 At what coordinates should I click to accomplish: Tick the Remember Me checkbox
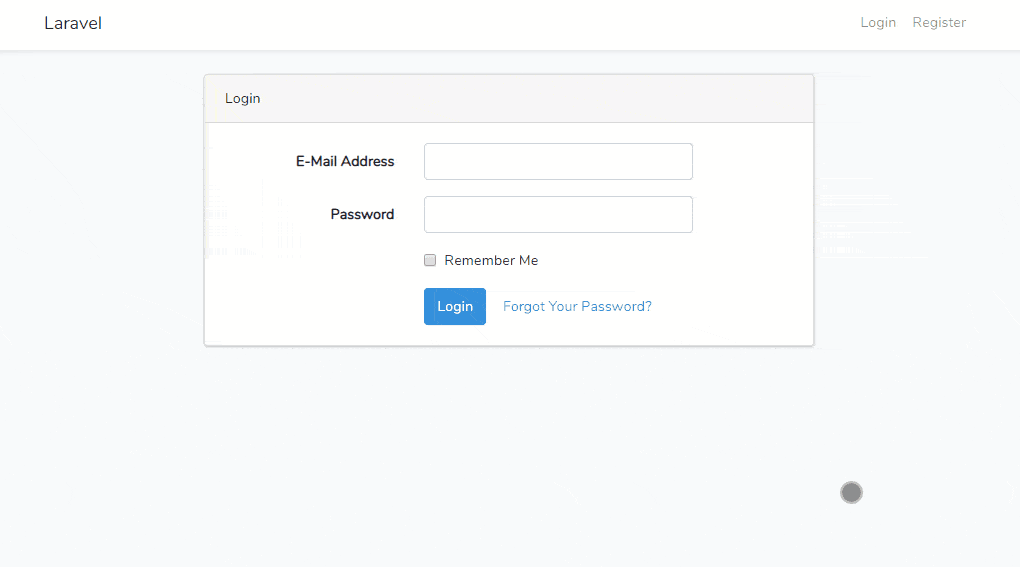pos(430,260)
